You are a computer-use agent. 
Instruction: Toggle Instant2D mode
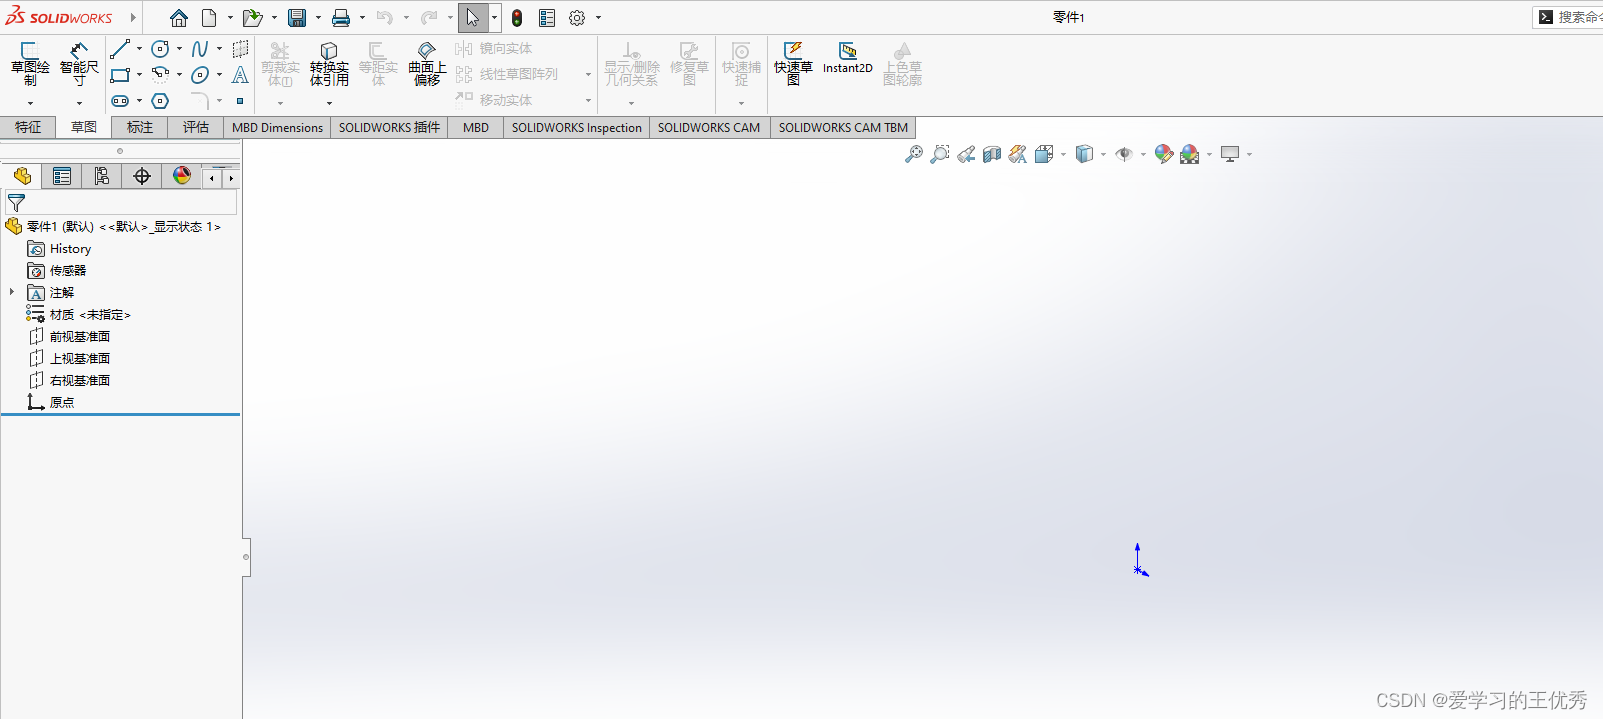[x=847, y=59]
